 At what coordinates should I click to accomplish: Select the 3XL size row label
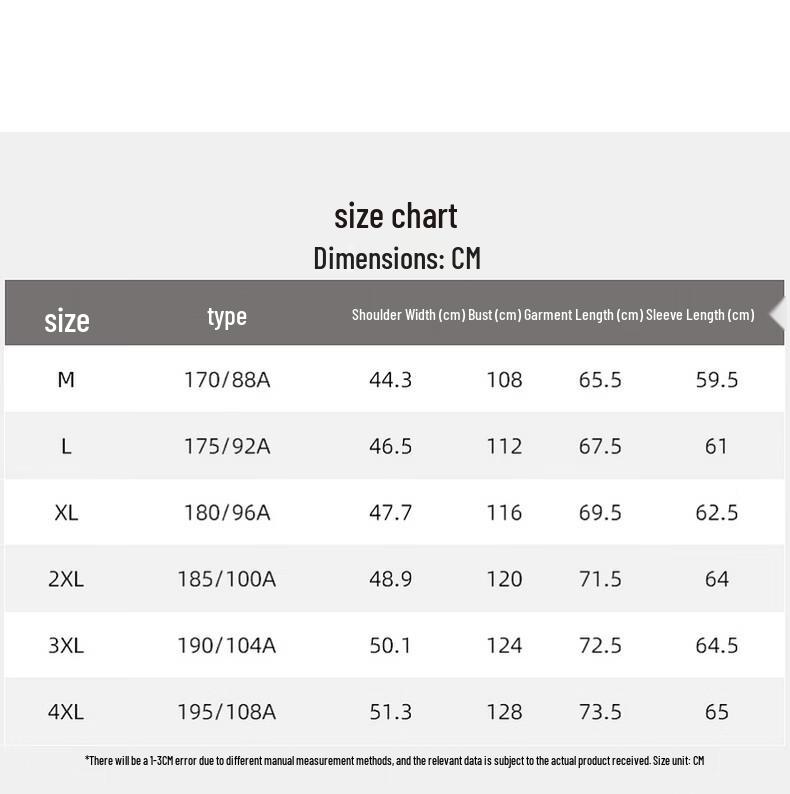click(66, 645)
